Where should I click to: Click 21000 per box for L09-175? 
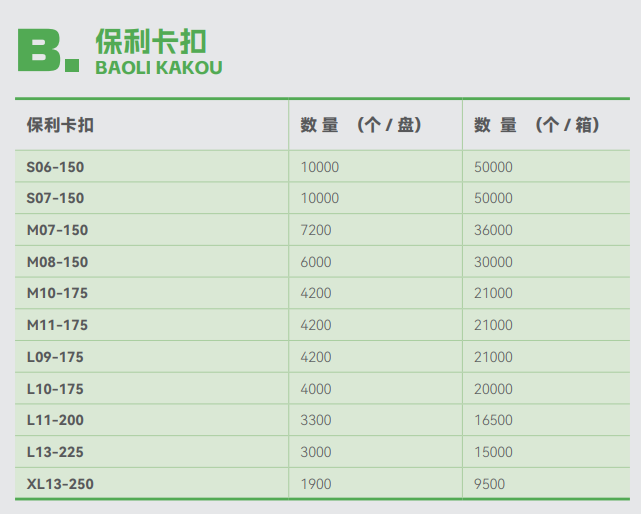493,357
